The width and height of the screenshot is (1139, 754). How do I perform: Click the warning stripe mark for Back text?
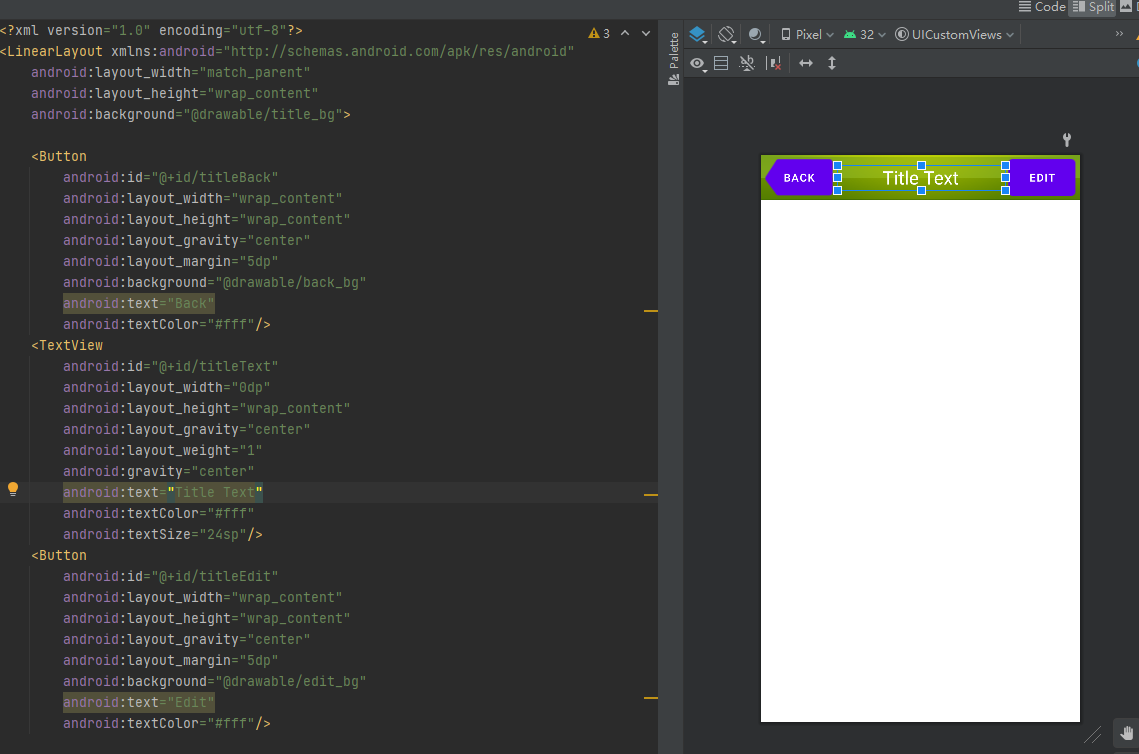click(651, 311)
